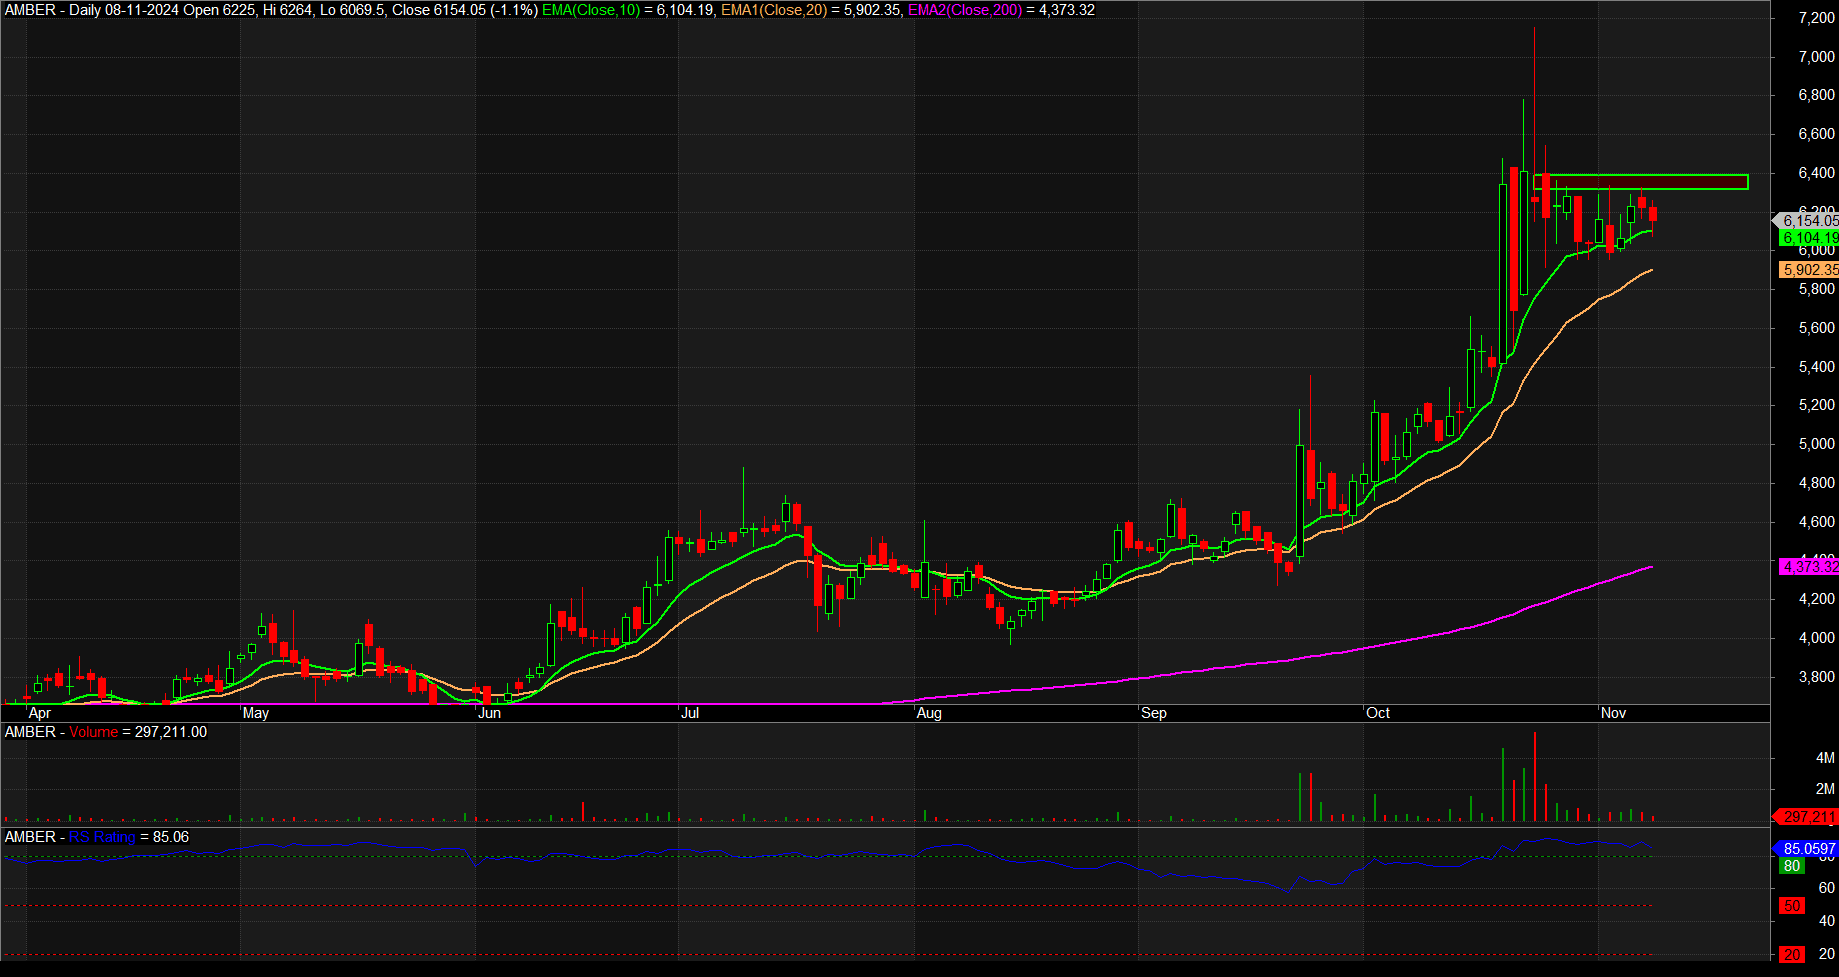Click the 5,200 price axis label
1839x977 pixels.
tap(1816, 405)
